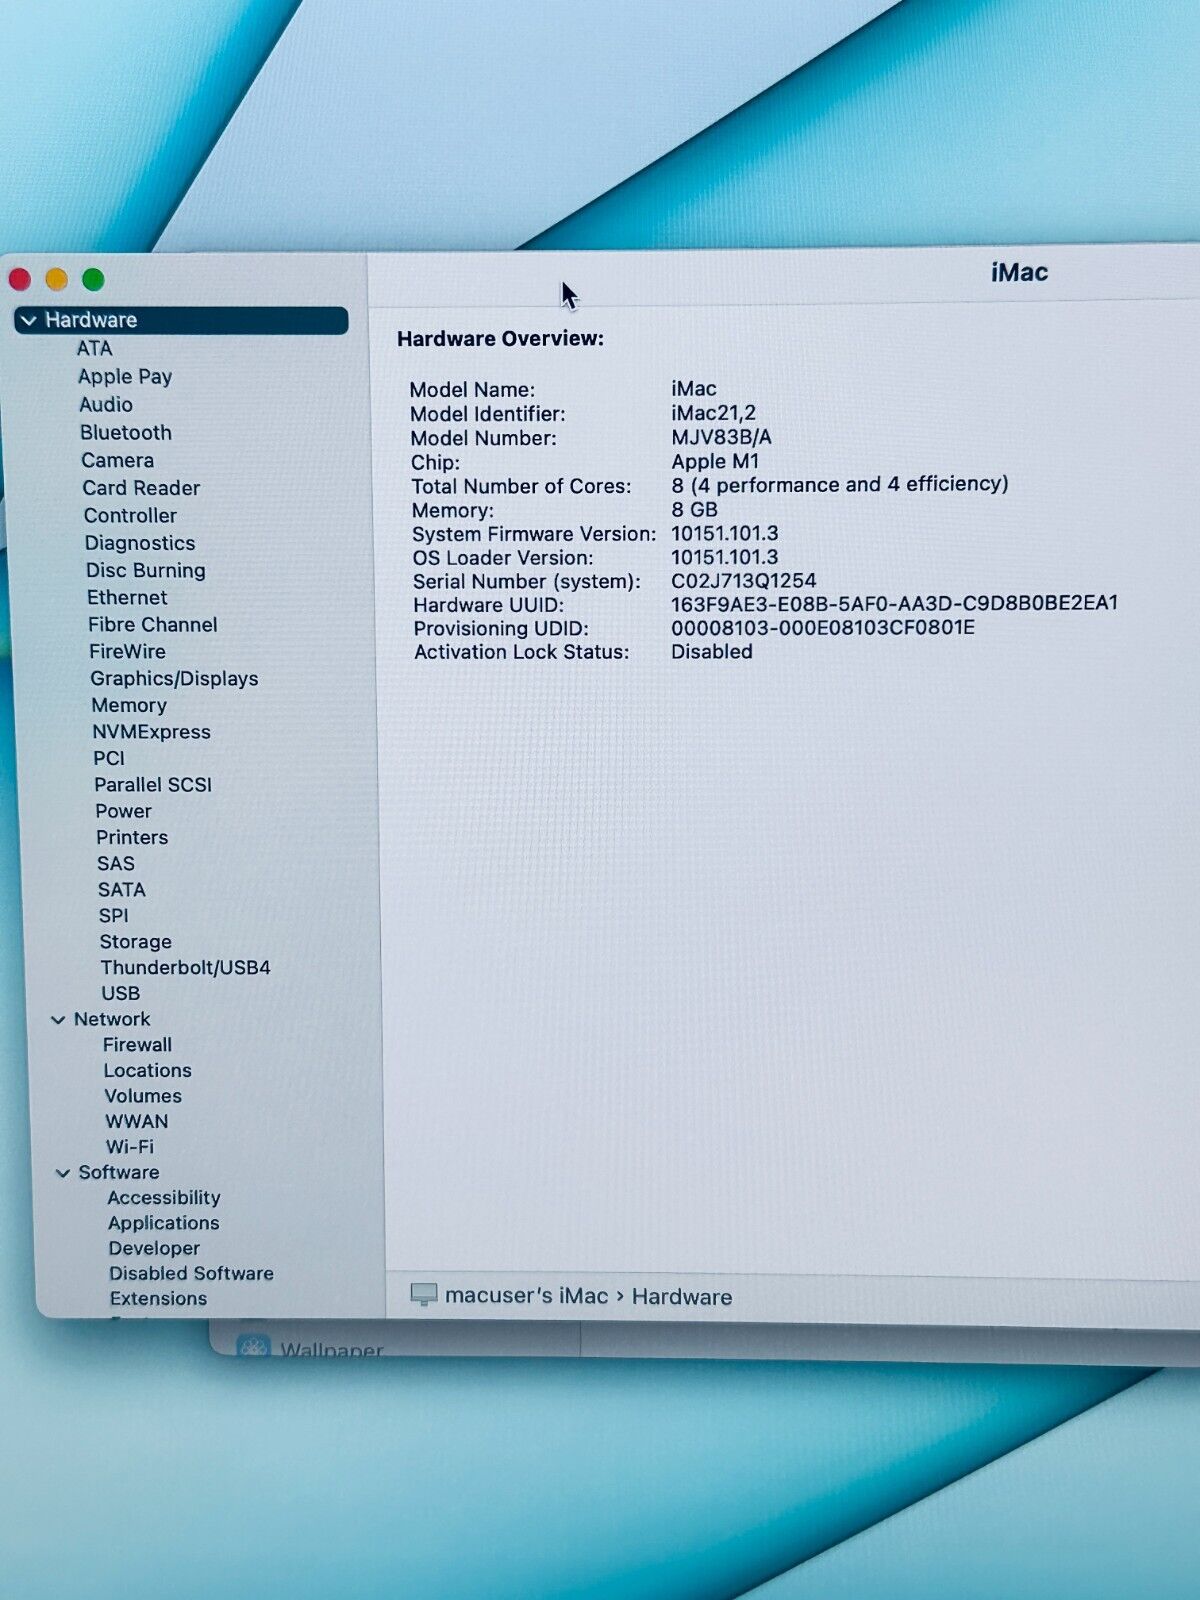Image resolution: width=1200 pixels, height=1600 pixels.
Task: Open Firewall under Network
Action: click(x=138, y=1045)
